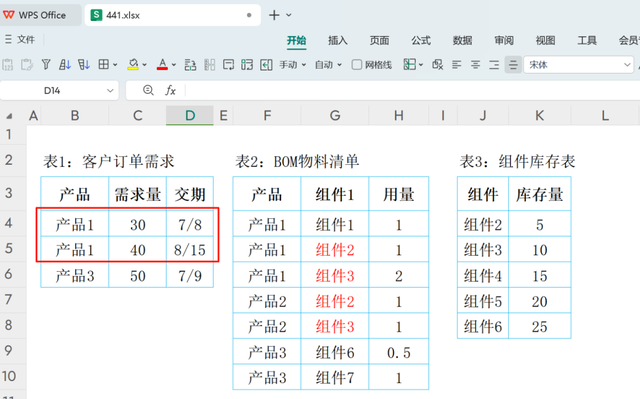640x399 pixels.
Task: Switch to the 插入 tab
Action: click(338, 40)
